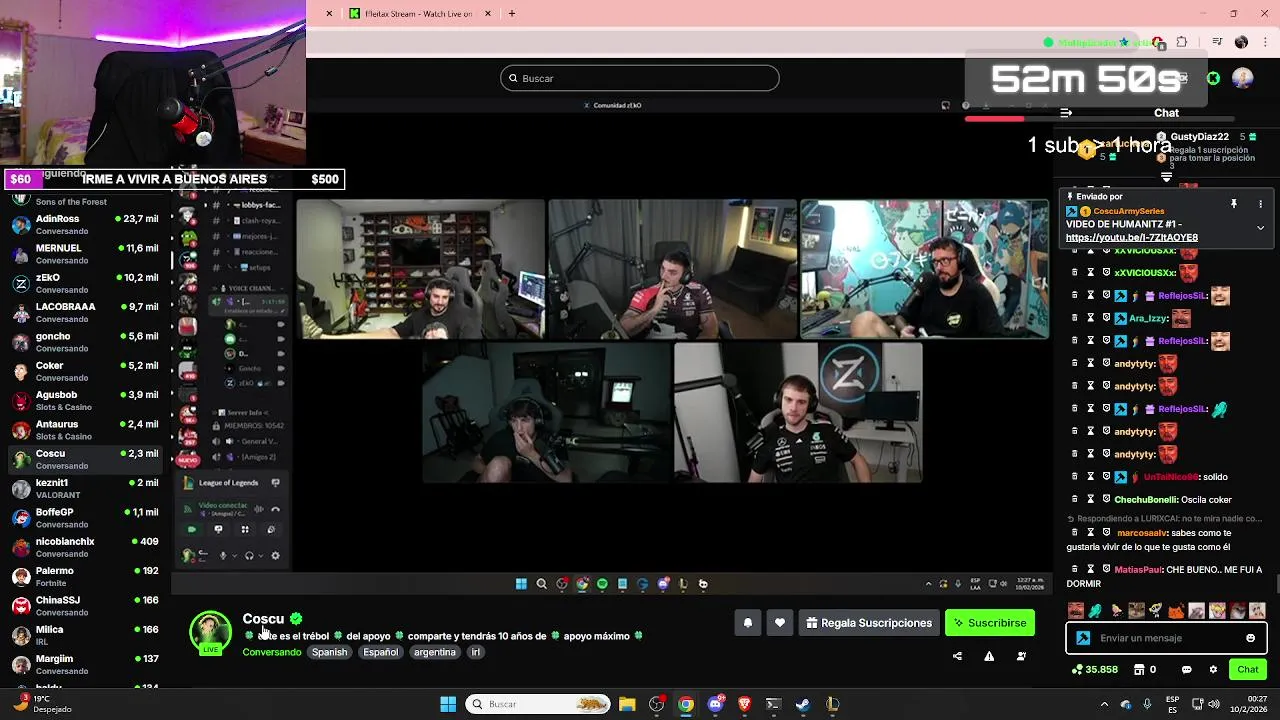Viewport: 1280px width, 720px height.
Task: Open Chrome extensions puzzle icon
Action: tap(1181, 42)
